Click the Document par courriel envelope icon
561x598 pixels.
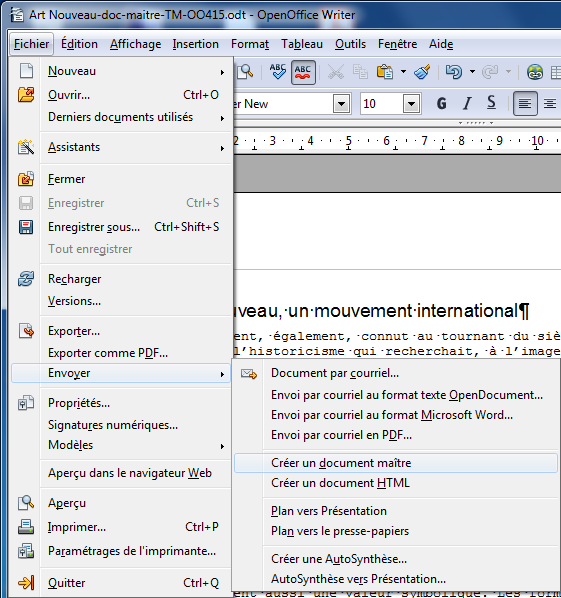tap(249, 374)
